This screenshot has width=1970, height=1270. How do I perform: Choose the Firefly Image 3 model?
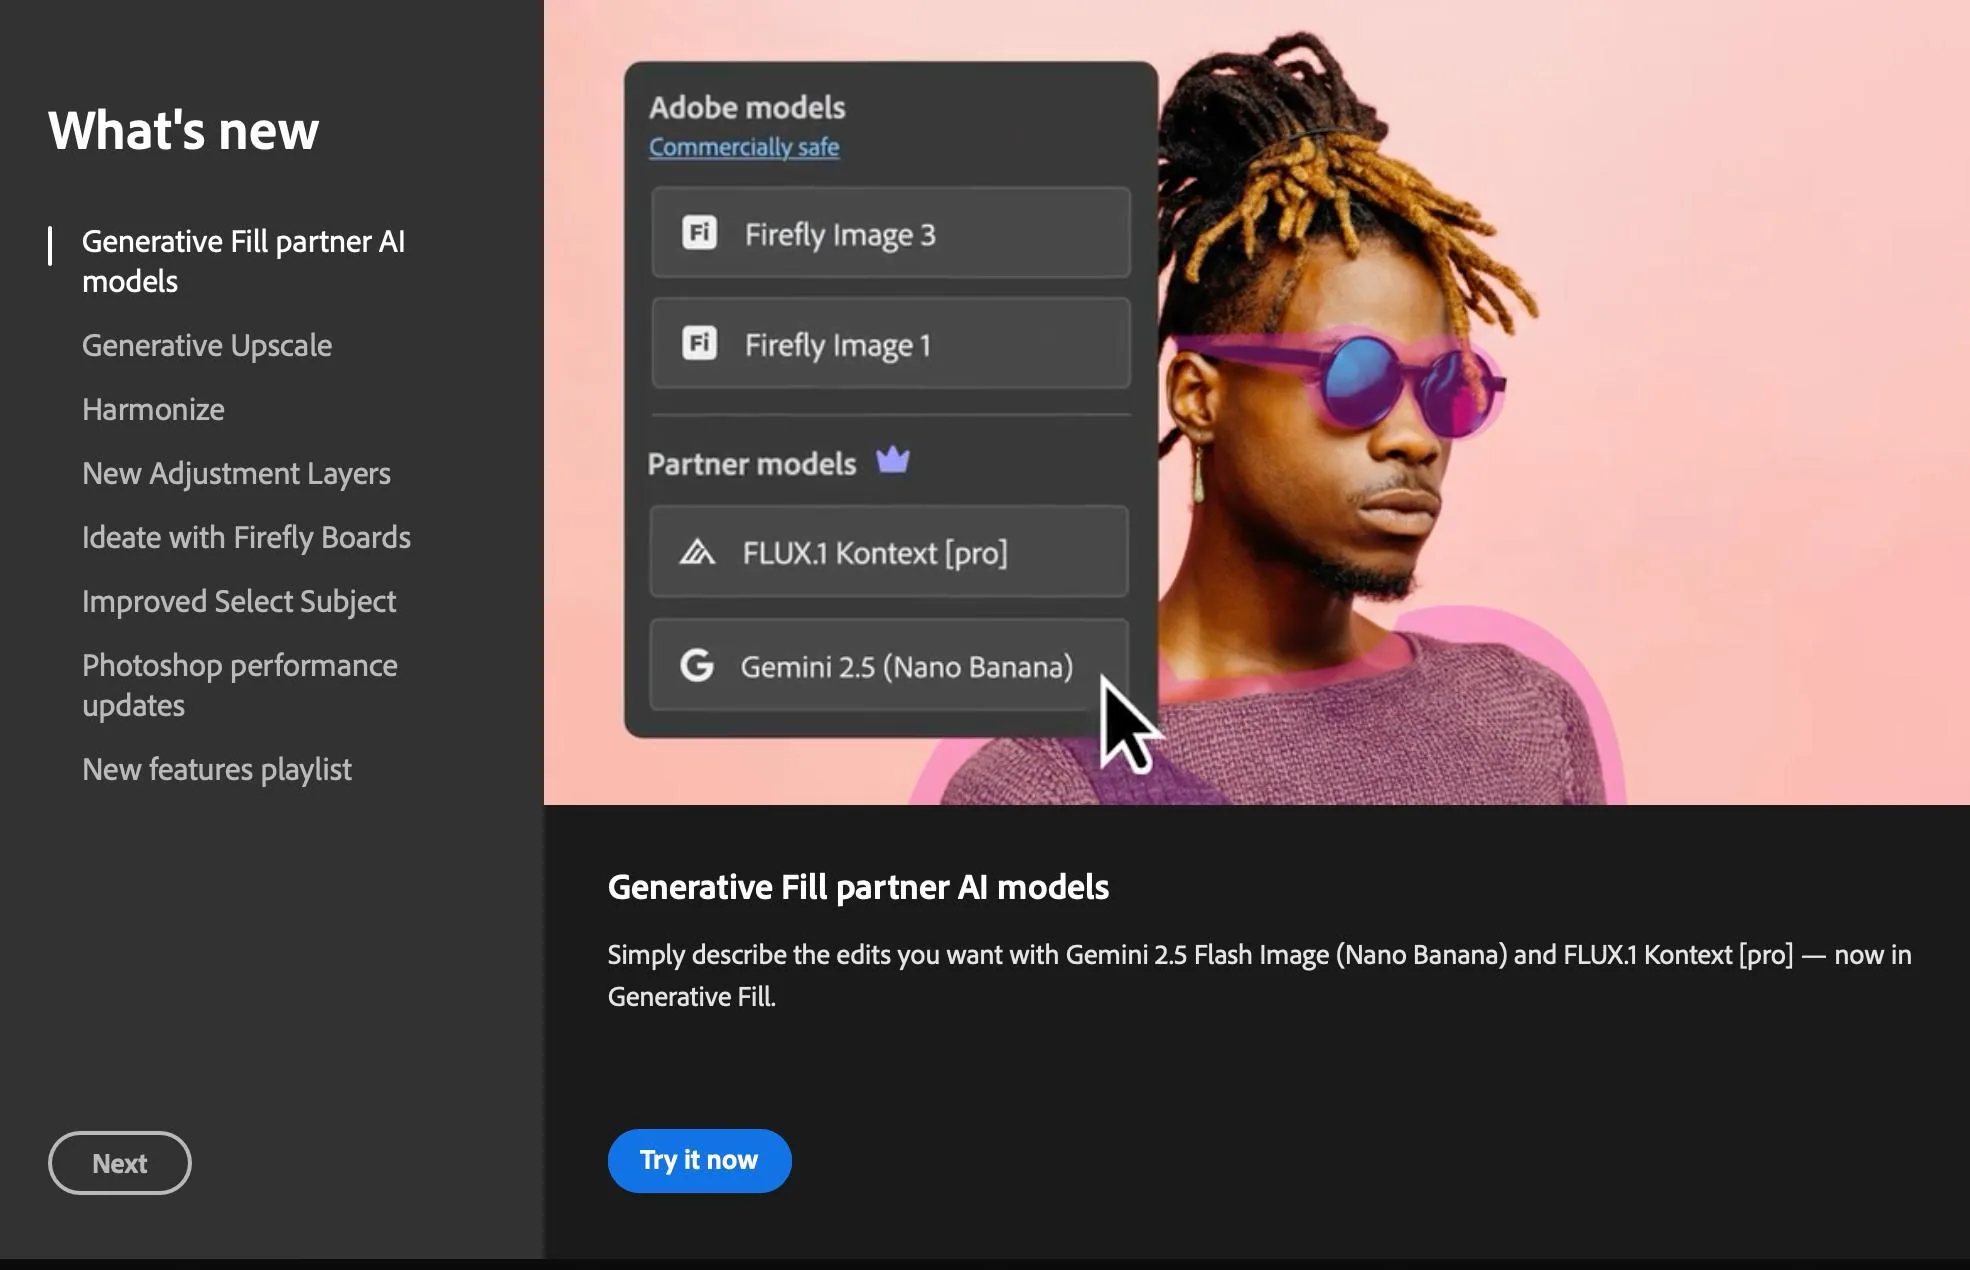(x=891, y=233)
